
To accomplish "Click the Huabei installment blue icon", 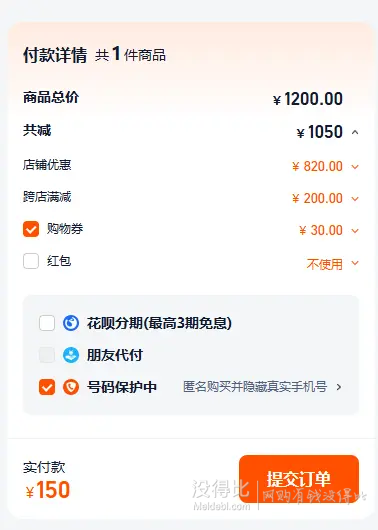I will (x=71, y=323).
